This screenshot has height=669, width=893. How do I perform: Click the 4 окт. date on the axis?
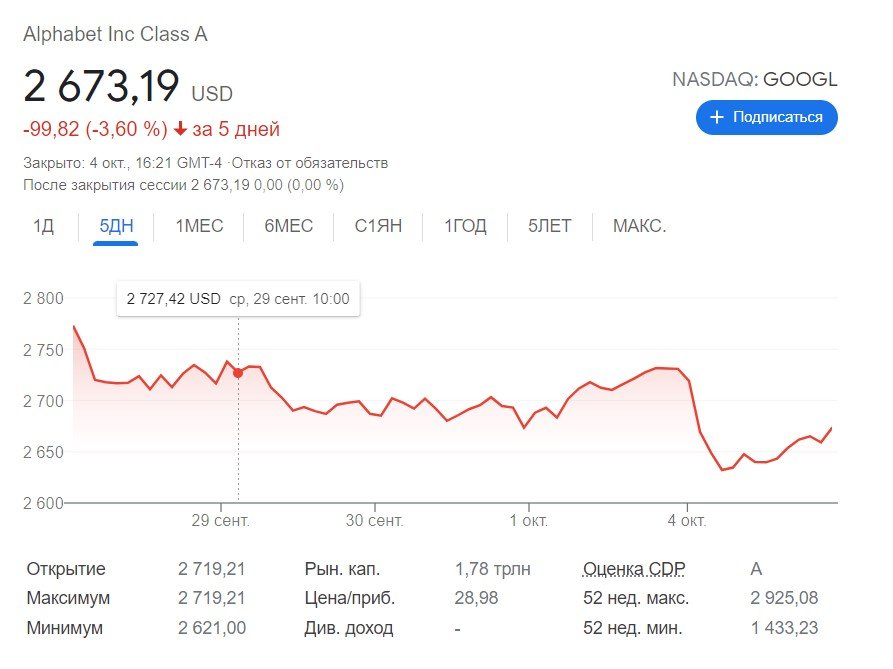coord(686,521)
